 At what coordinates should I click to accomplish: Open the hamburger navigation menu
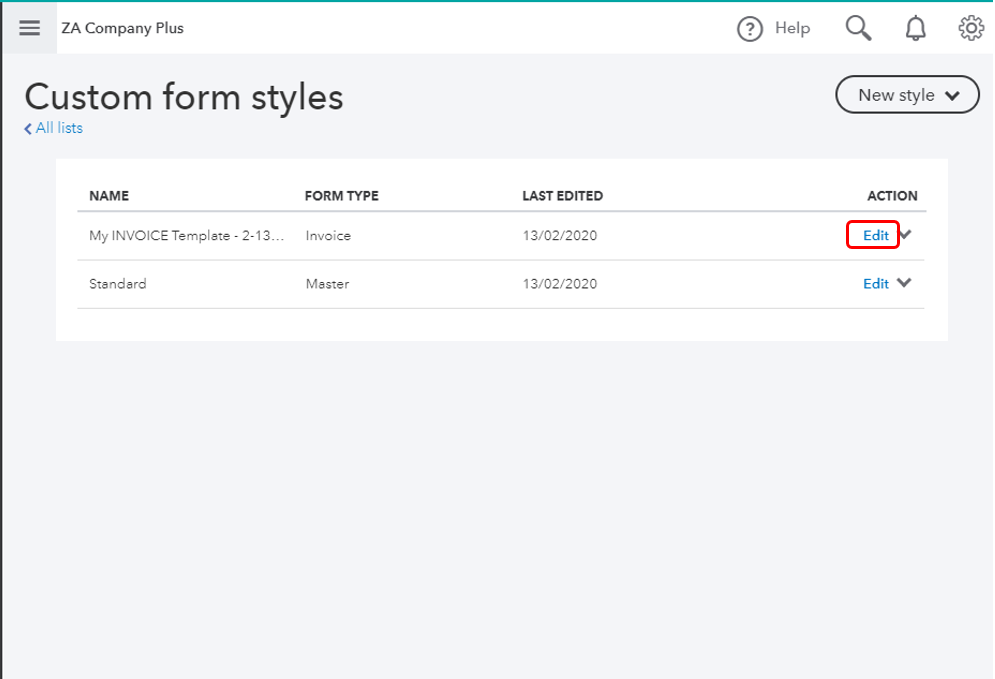(29, 28)
